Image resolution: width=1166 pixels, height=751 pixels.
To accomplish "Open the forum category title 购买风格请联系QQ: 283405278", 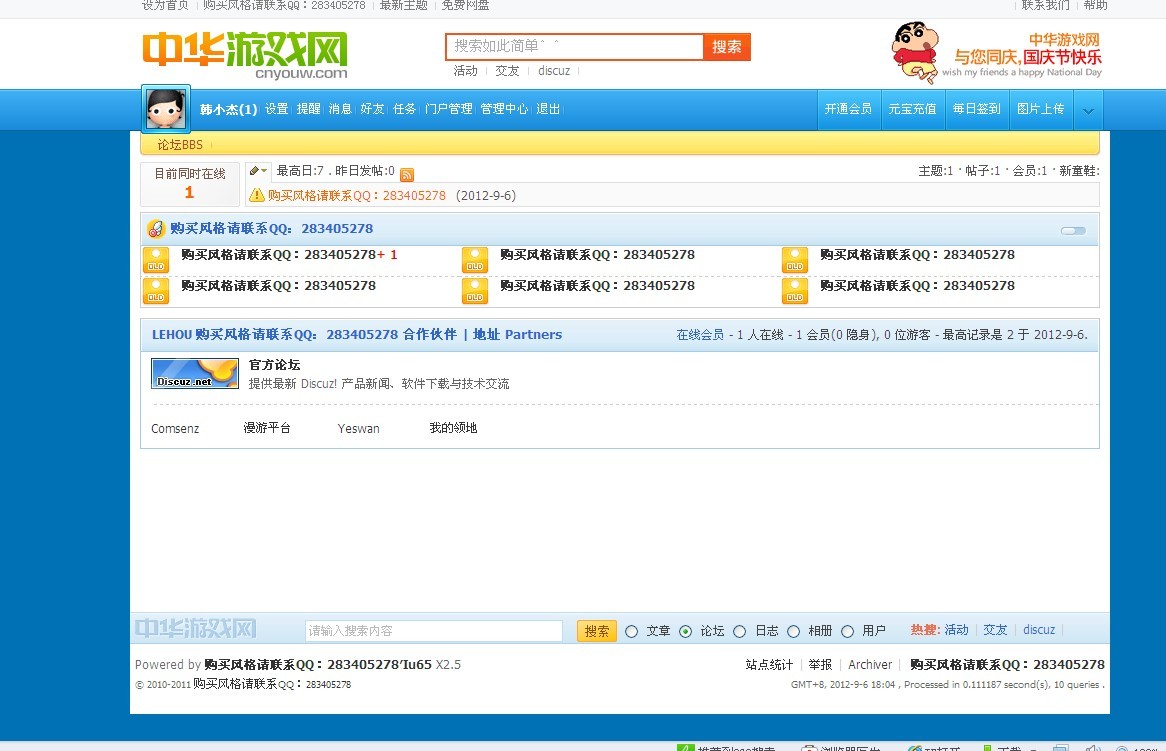I will pyautogui.click(x=271, y=228).
